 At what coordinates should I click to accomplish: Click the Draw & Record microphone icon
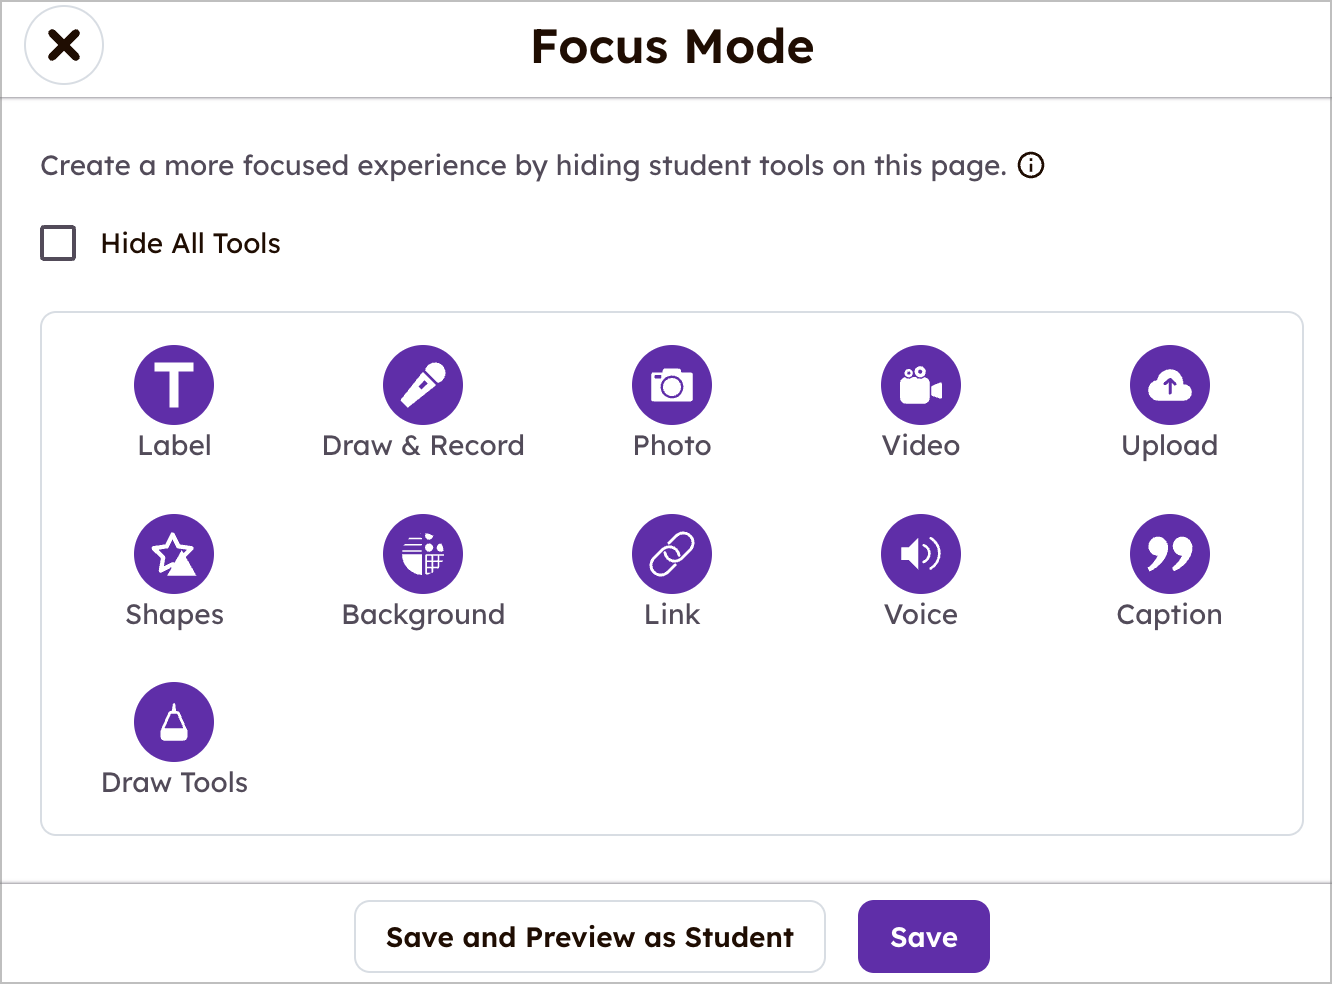point(423,384)
